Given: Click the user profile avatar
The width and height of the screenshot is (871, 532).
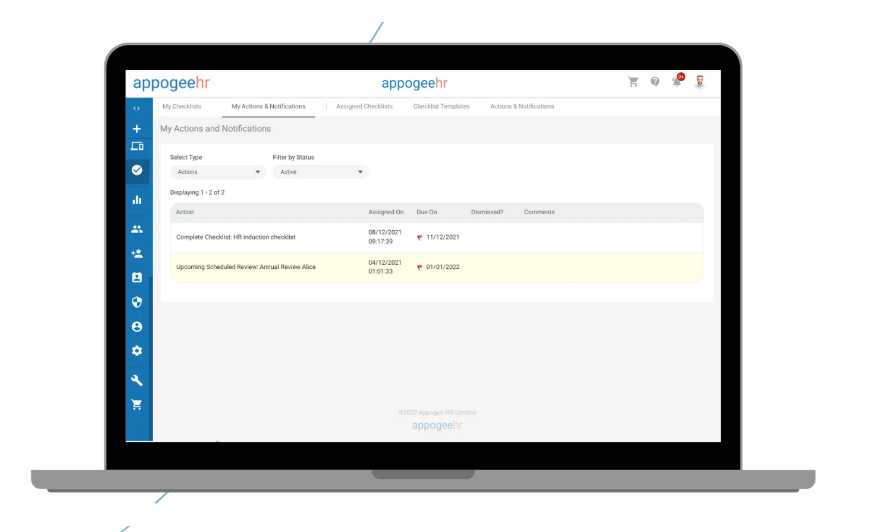Looking at the screenshot, I should point(700,82).
